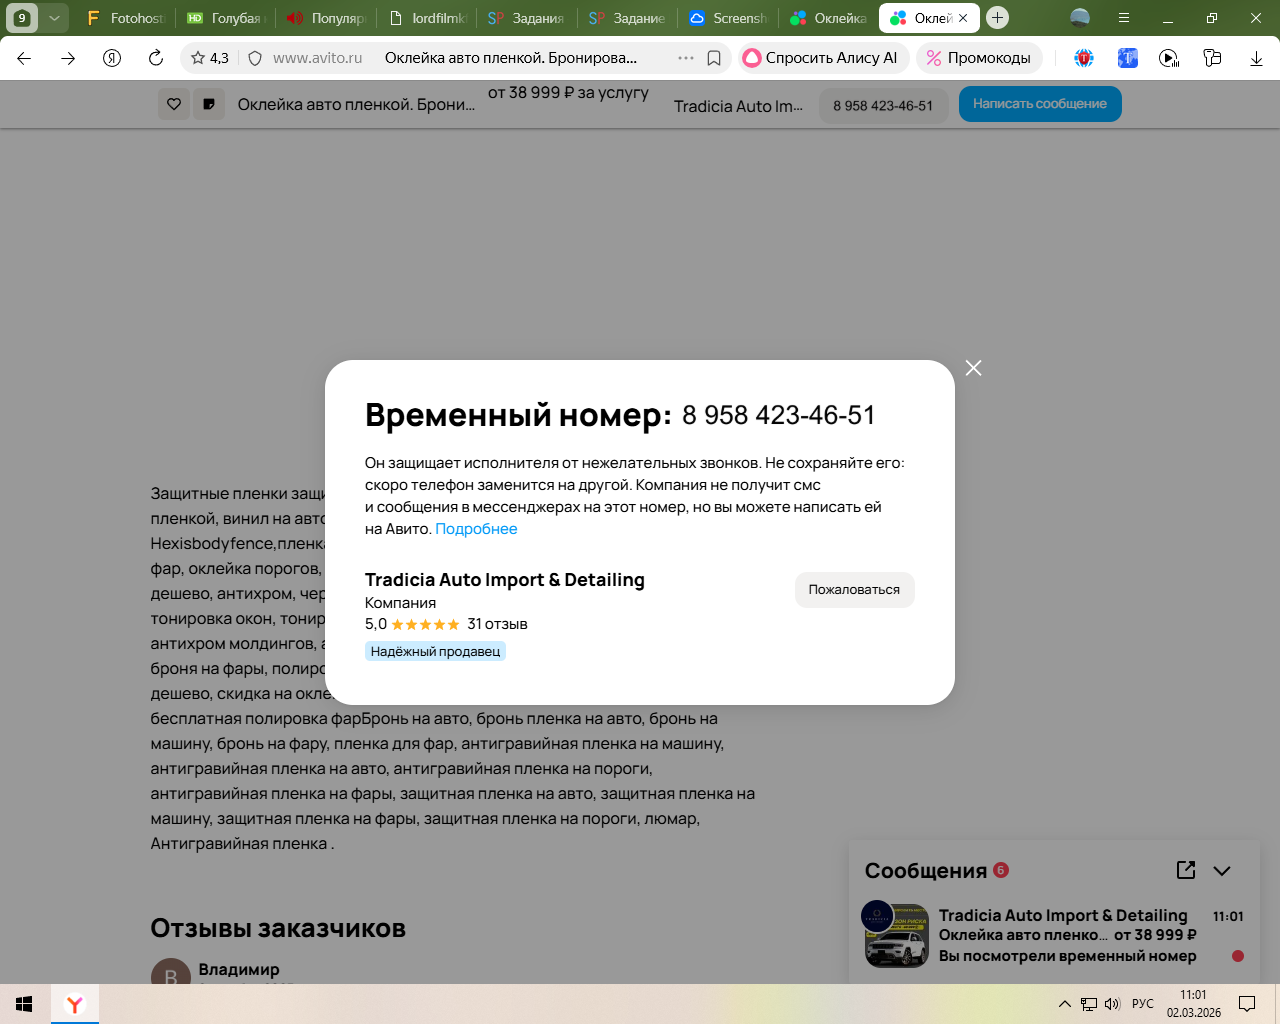Open the Промокоды button
Viewport: 1280px width, 1024px height.
979,58
